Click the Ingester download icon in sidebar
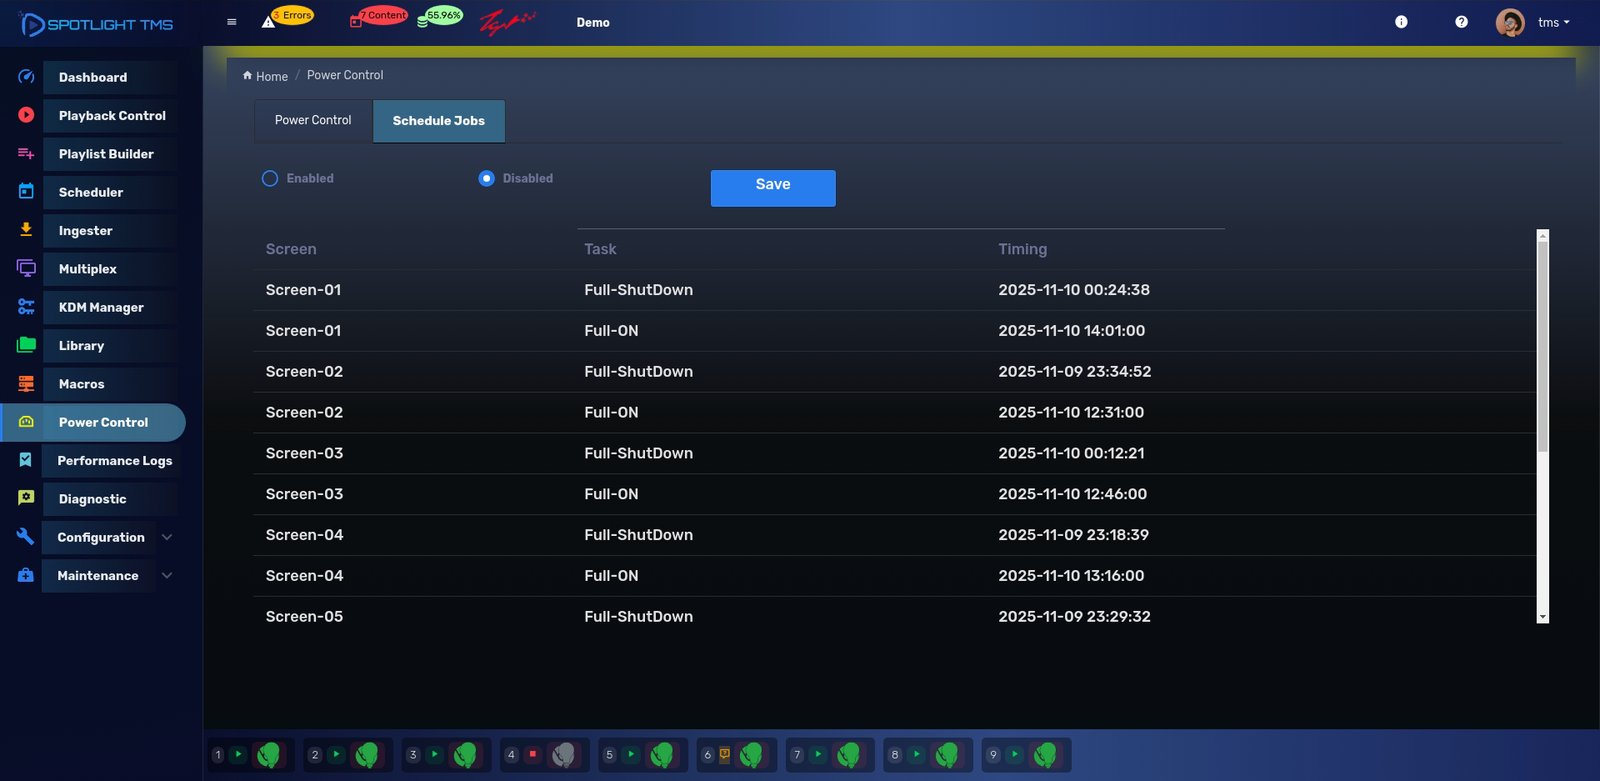 coord(26,230)
